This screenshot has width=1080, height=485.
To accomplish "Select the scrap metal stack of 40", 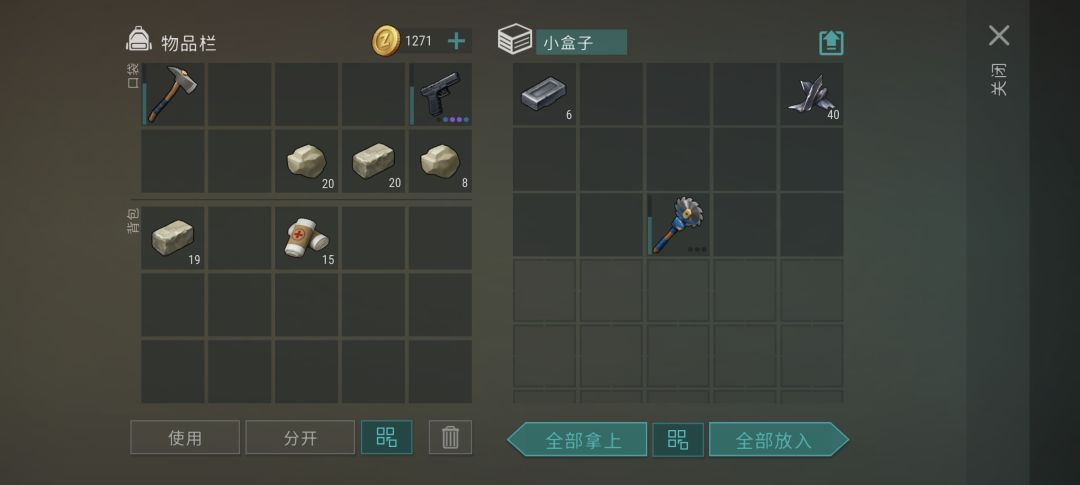I will [x=811, y=94].
